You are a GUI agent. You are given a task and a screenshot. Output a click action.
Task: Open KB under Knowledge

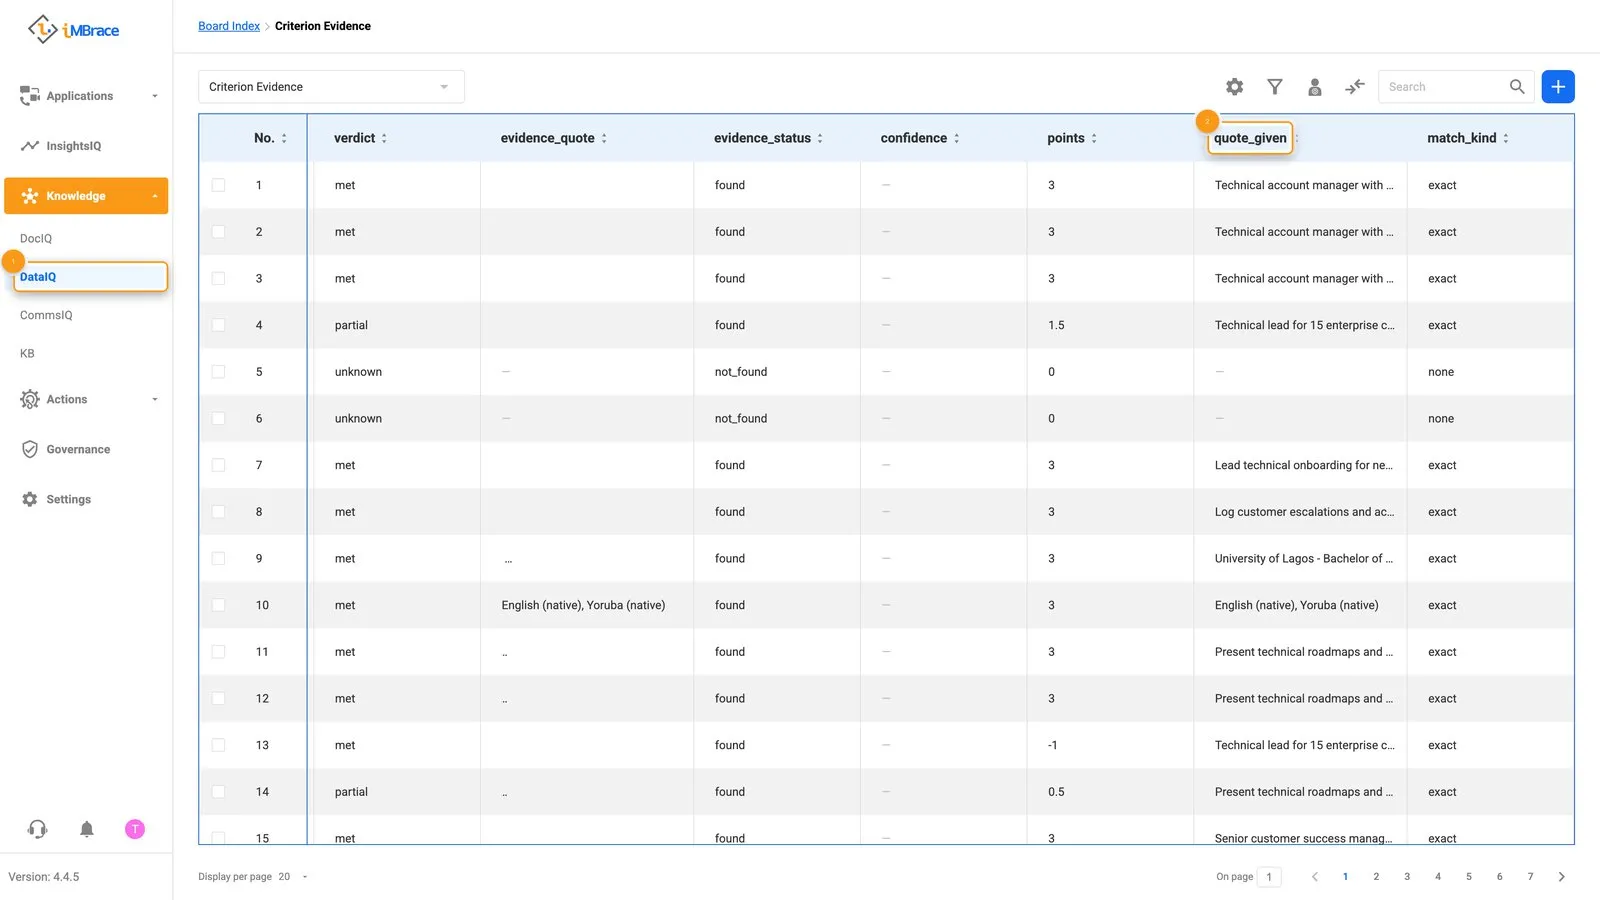point(27,354)
